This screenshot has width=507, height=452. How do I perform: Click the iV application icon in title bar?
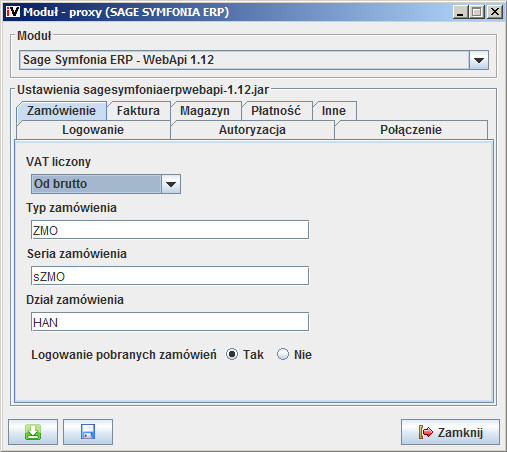13,12
